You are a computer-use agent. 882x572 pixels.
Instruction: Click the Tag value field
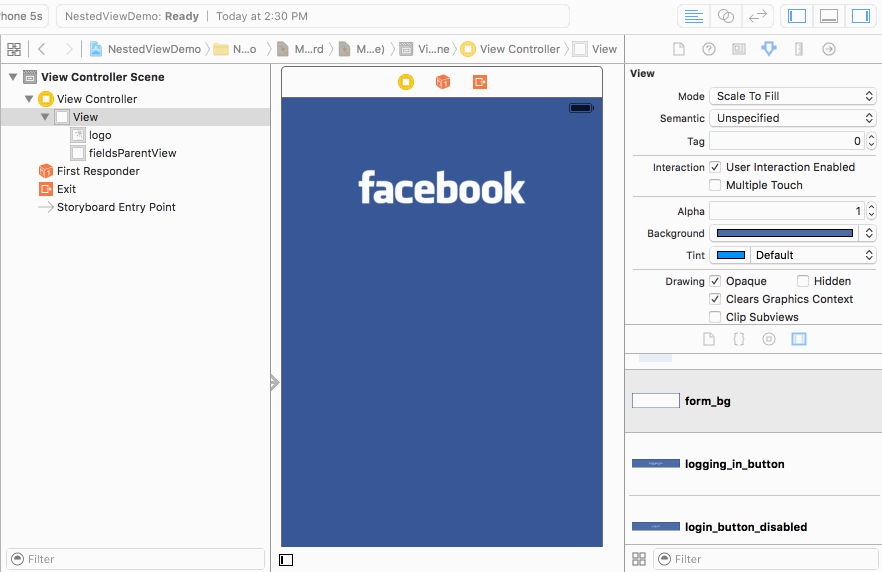click(x=787, y=141)
